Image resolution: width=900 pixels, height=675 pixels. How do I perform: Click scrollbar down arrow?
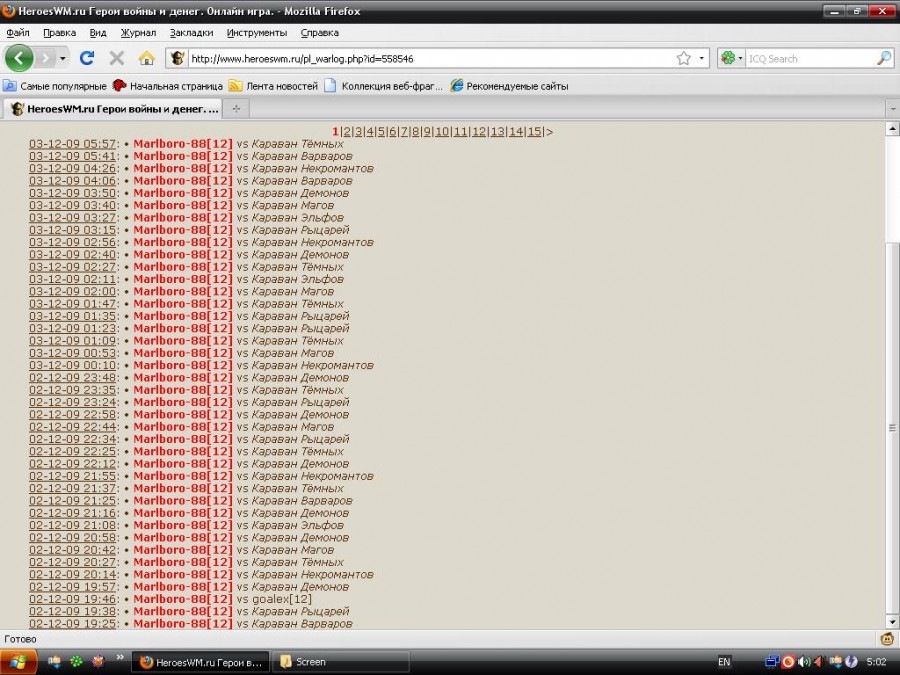click(893, 622)
